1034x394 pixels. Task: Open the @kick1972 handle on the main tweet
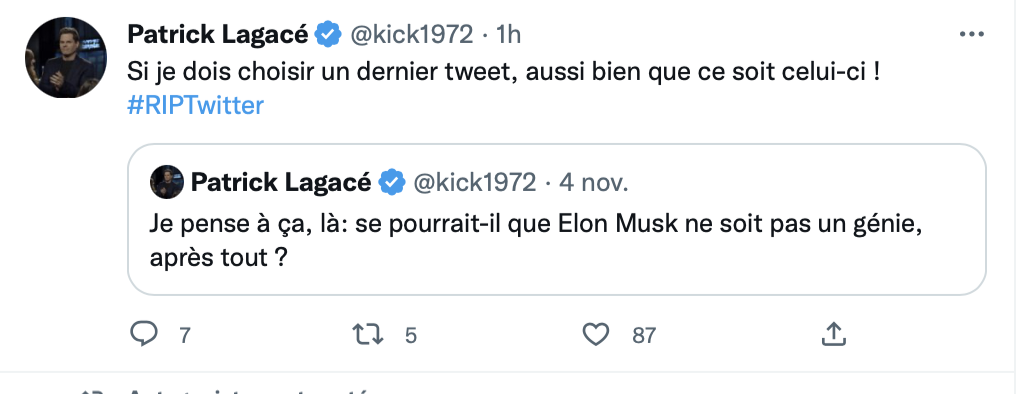(411, 34)
